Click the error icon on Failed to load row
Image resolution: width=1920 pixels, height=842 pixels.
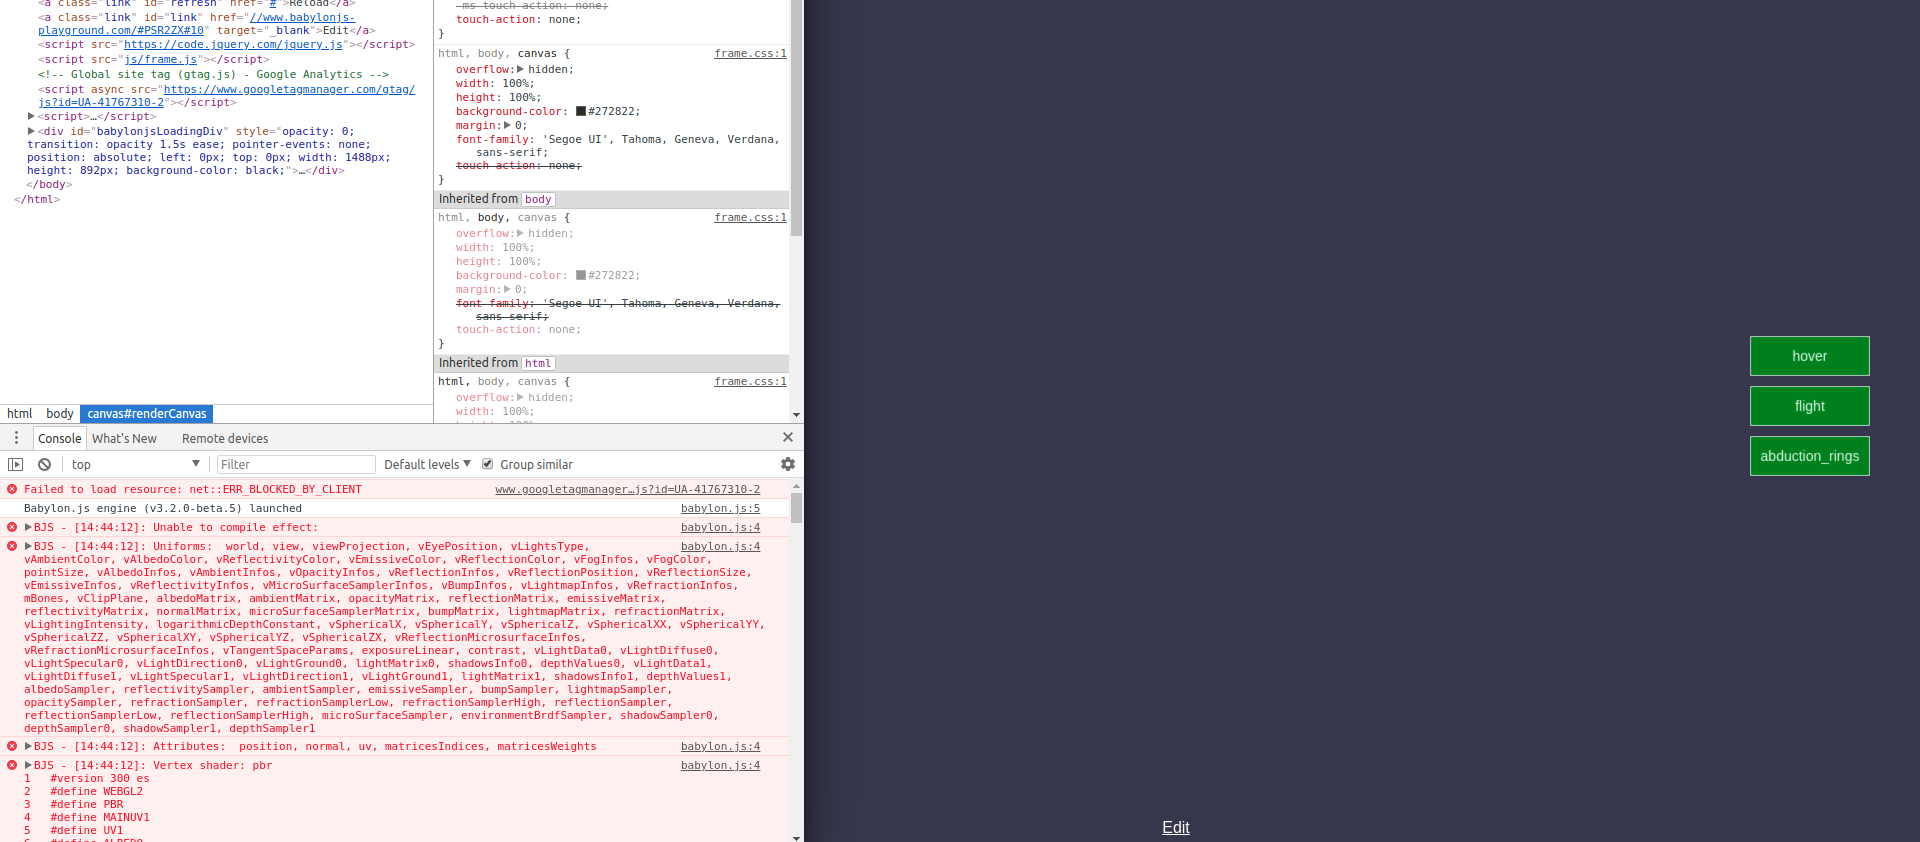[x=12, y=489]
